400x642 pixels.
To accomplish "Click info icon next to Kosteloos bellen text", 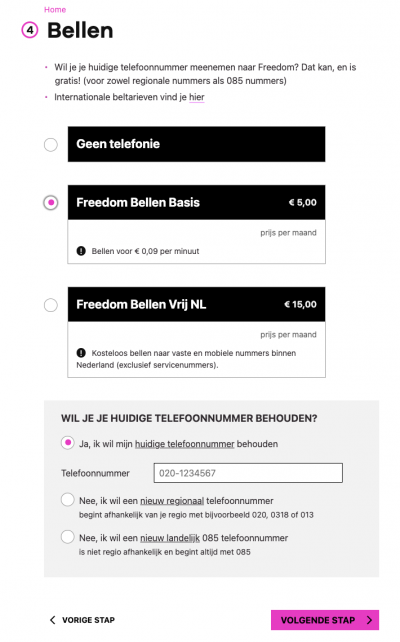I will (x=81, y=353).
